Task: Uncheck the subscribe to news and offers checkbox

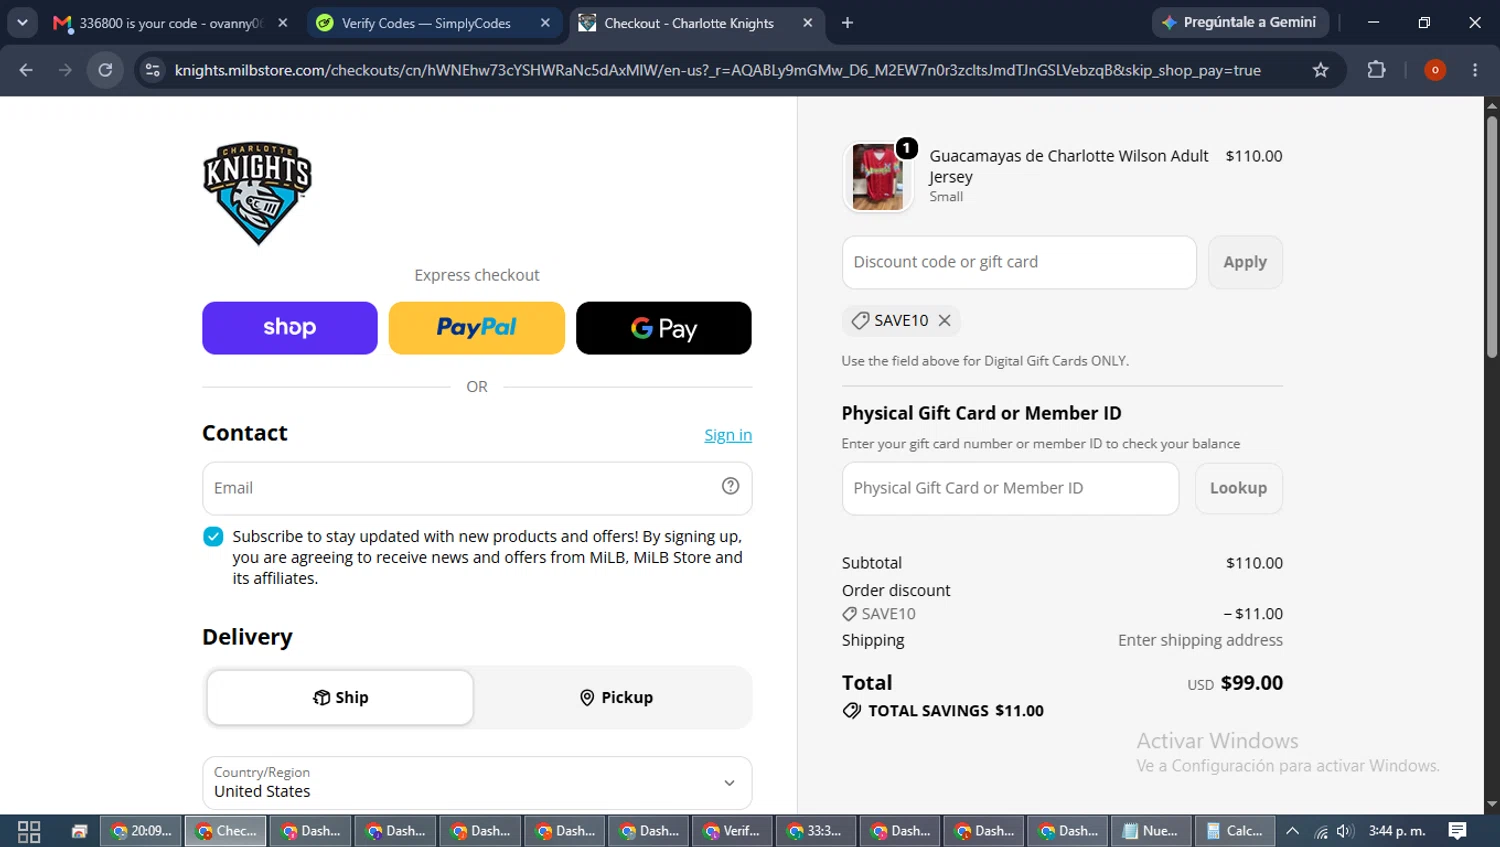Action: (213, 537)
